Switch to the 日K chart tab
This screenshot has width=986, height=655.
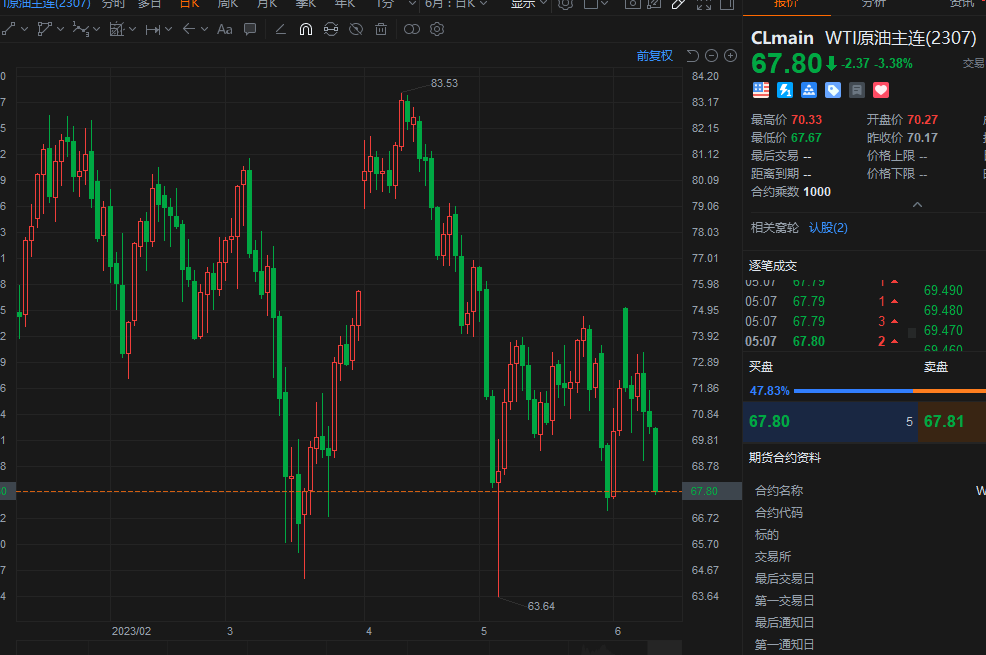(188, 4)
